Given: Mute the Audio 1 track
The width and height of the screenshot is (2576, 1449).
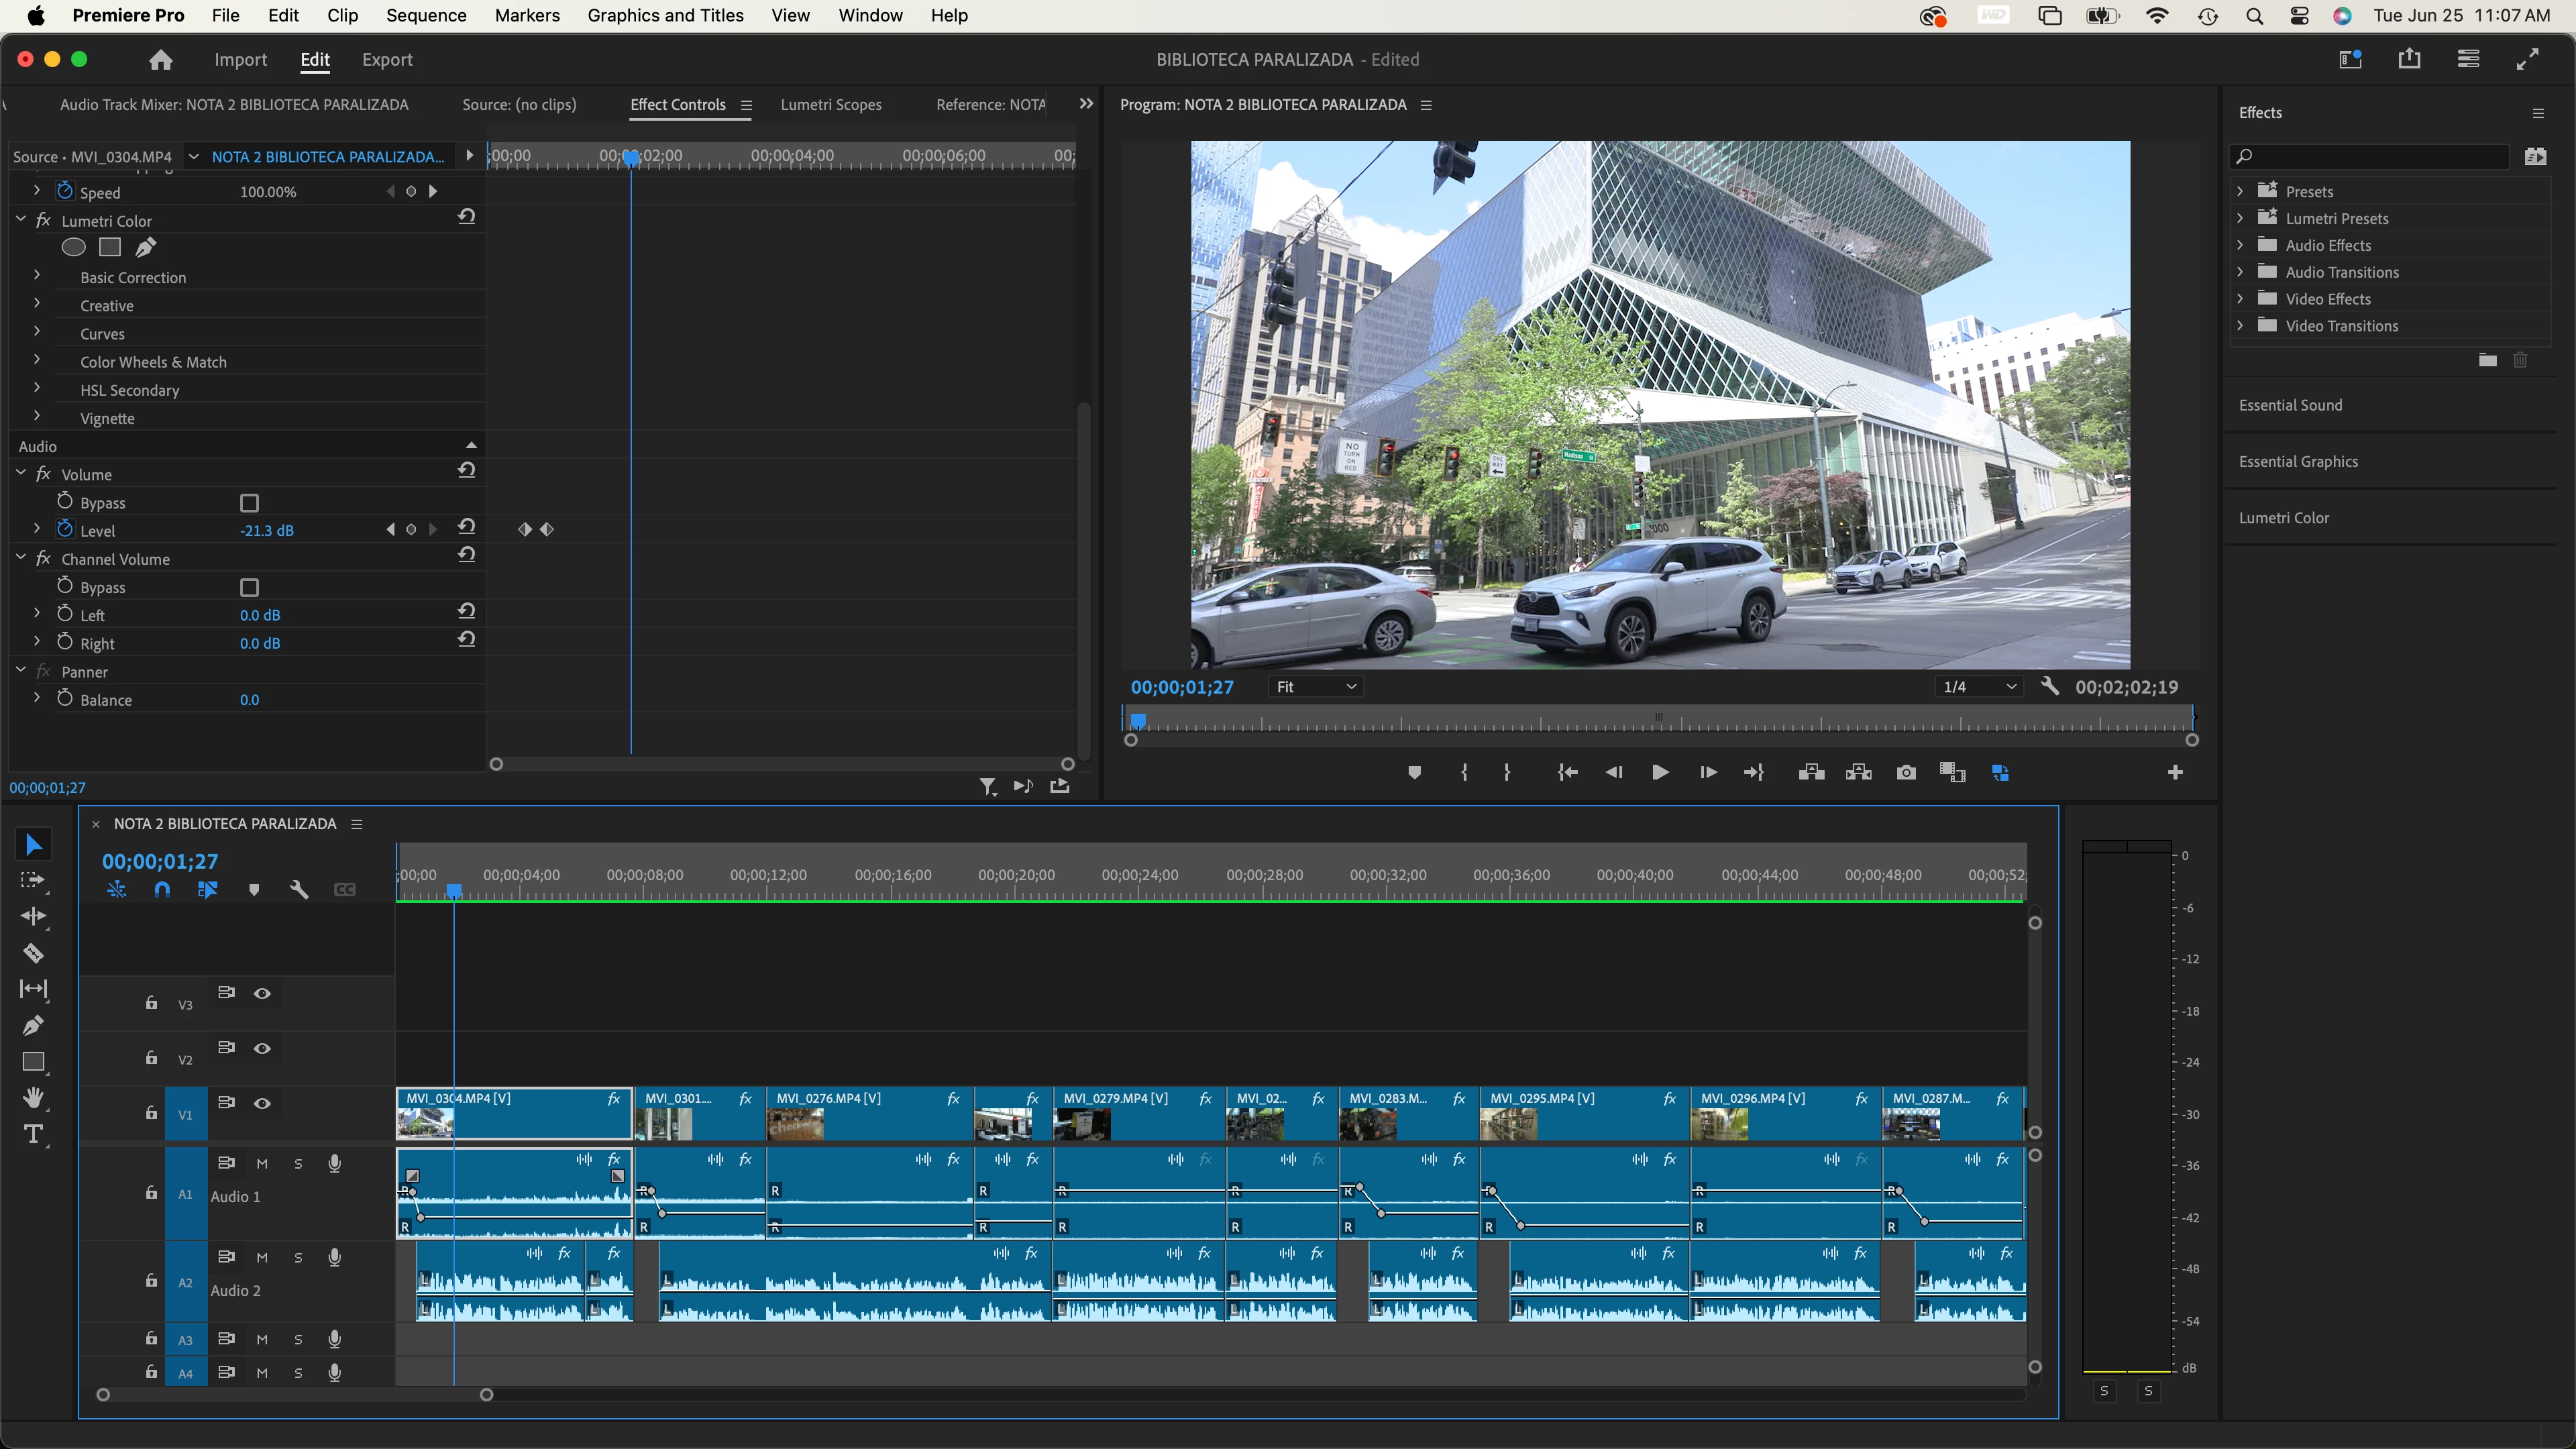Looking at the screenshot, I should [x=262, y=1163].
